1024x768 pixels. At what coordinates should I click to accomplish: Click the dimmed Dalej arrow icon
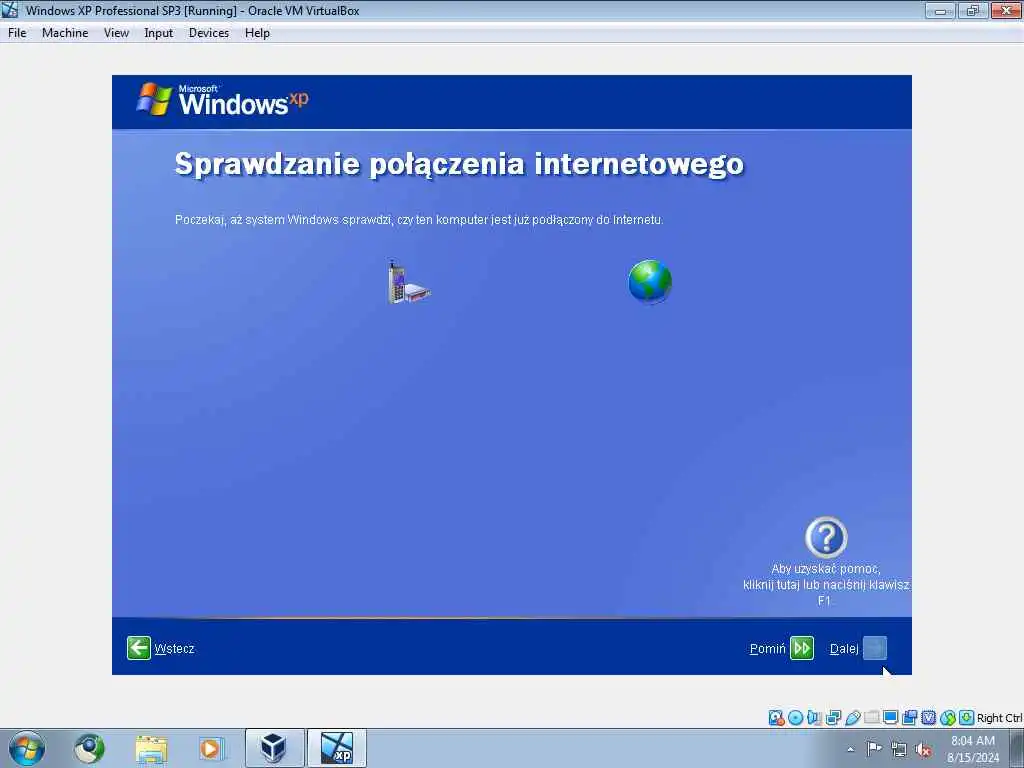pos(875,648)
